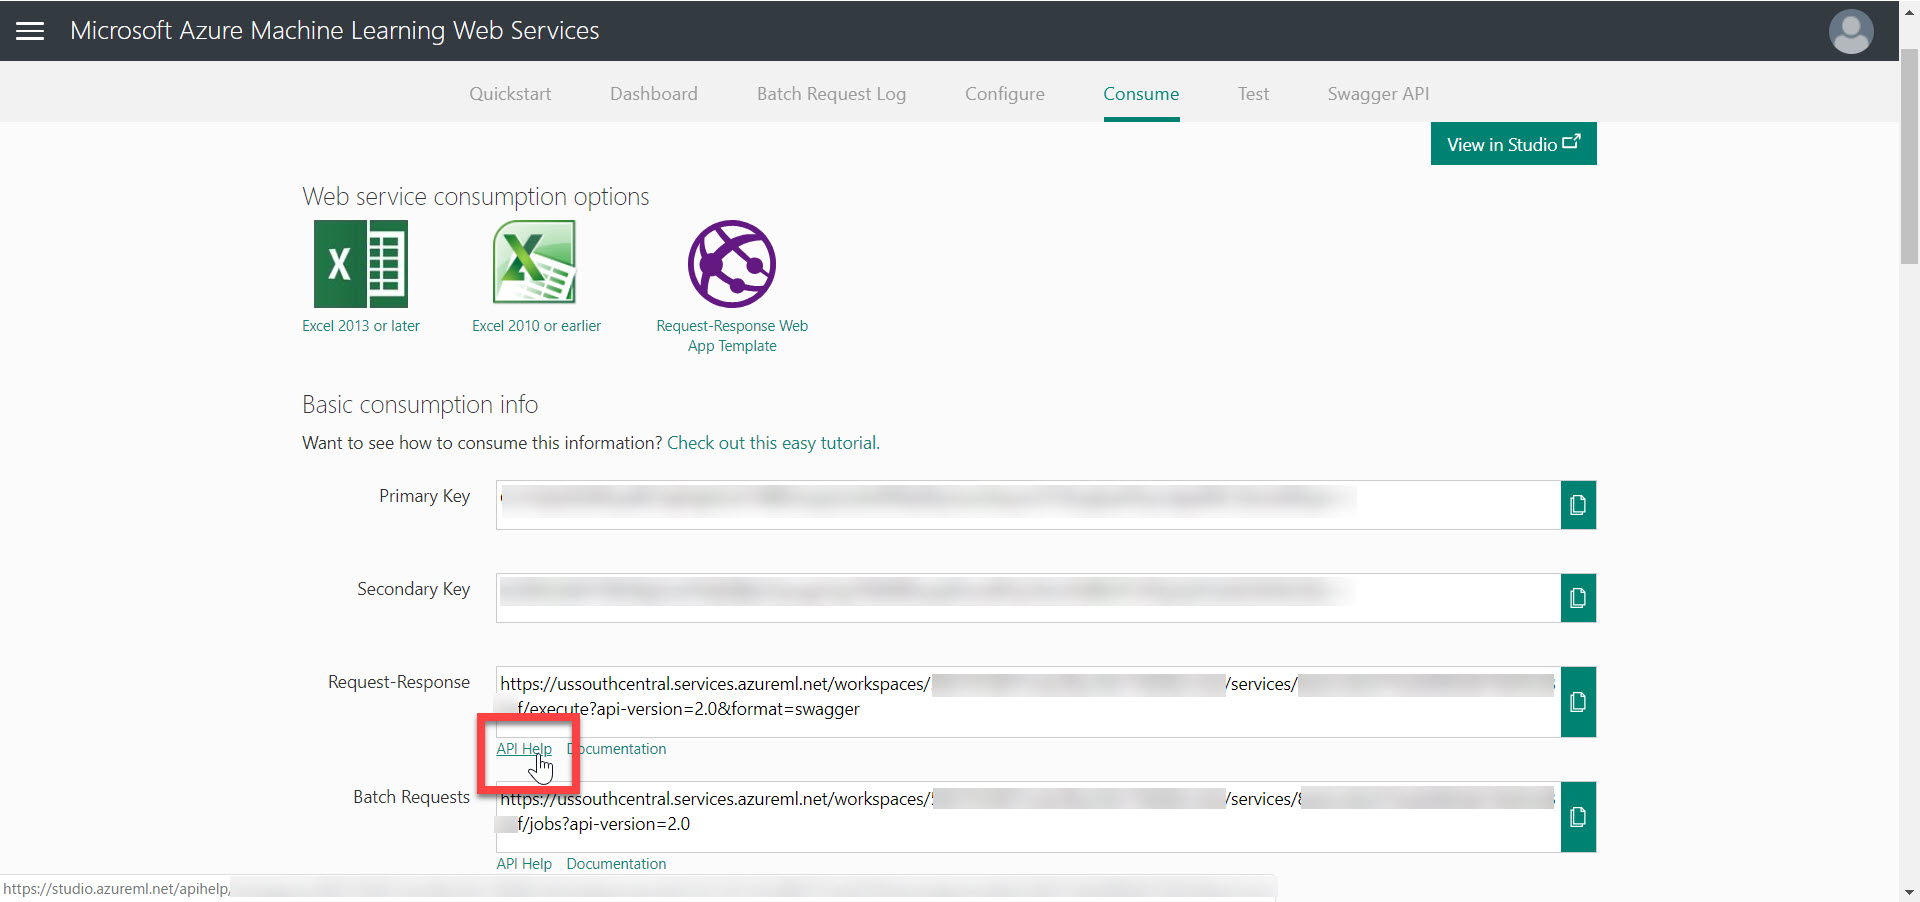Switch to the Dashboard tab
1920x902 pixels.
[x=654, y=94]
